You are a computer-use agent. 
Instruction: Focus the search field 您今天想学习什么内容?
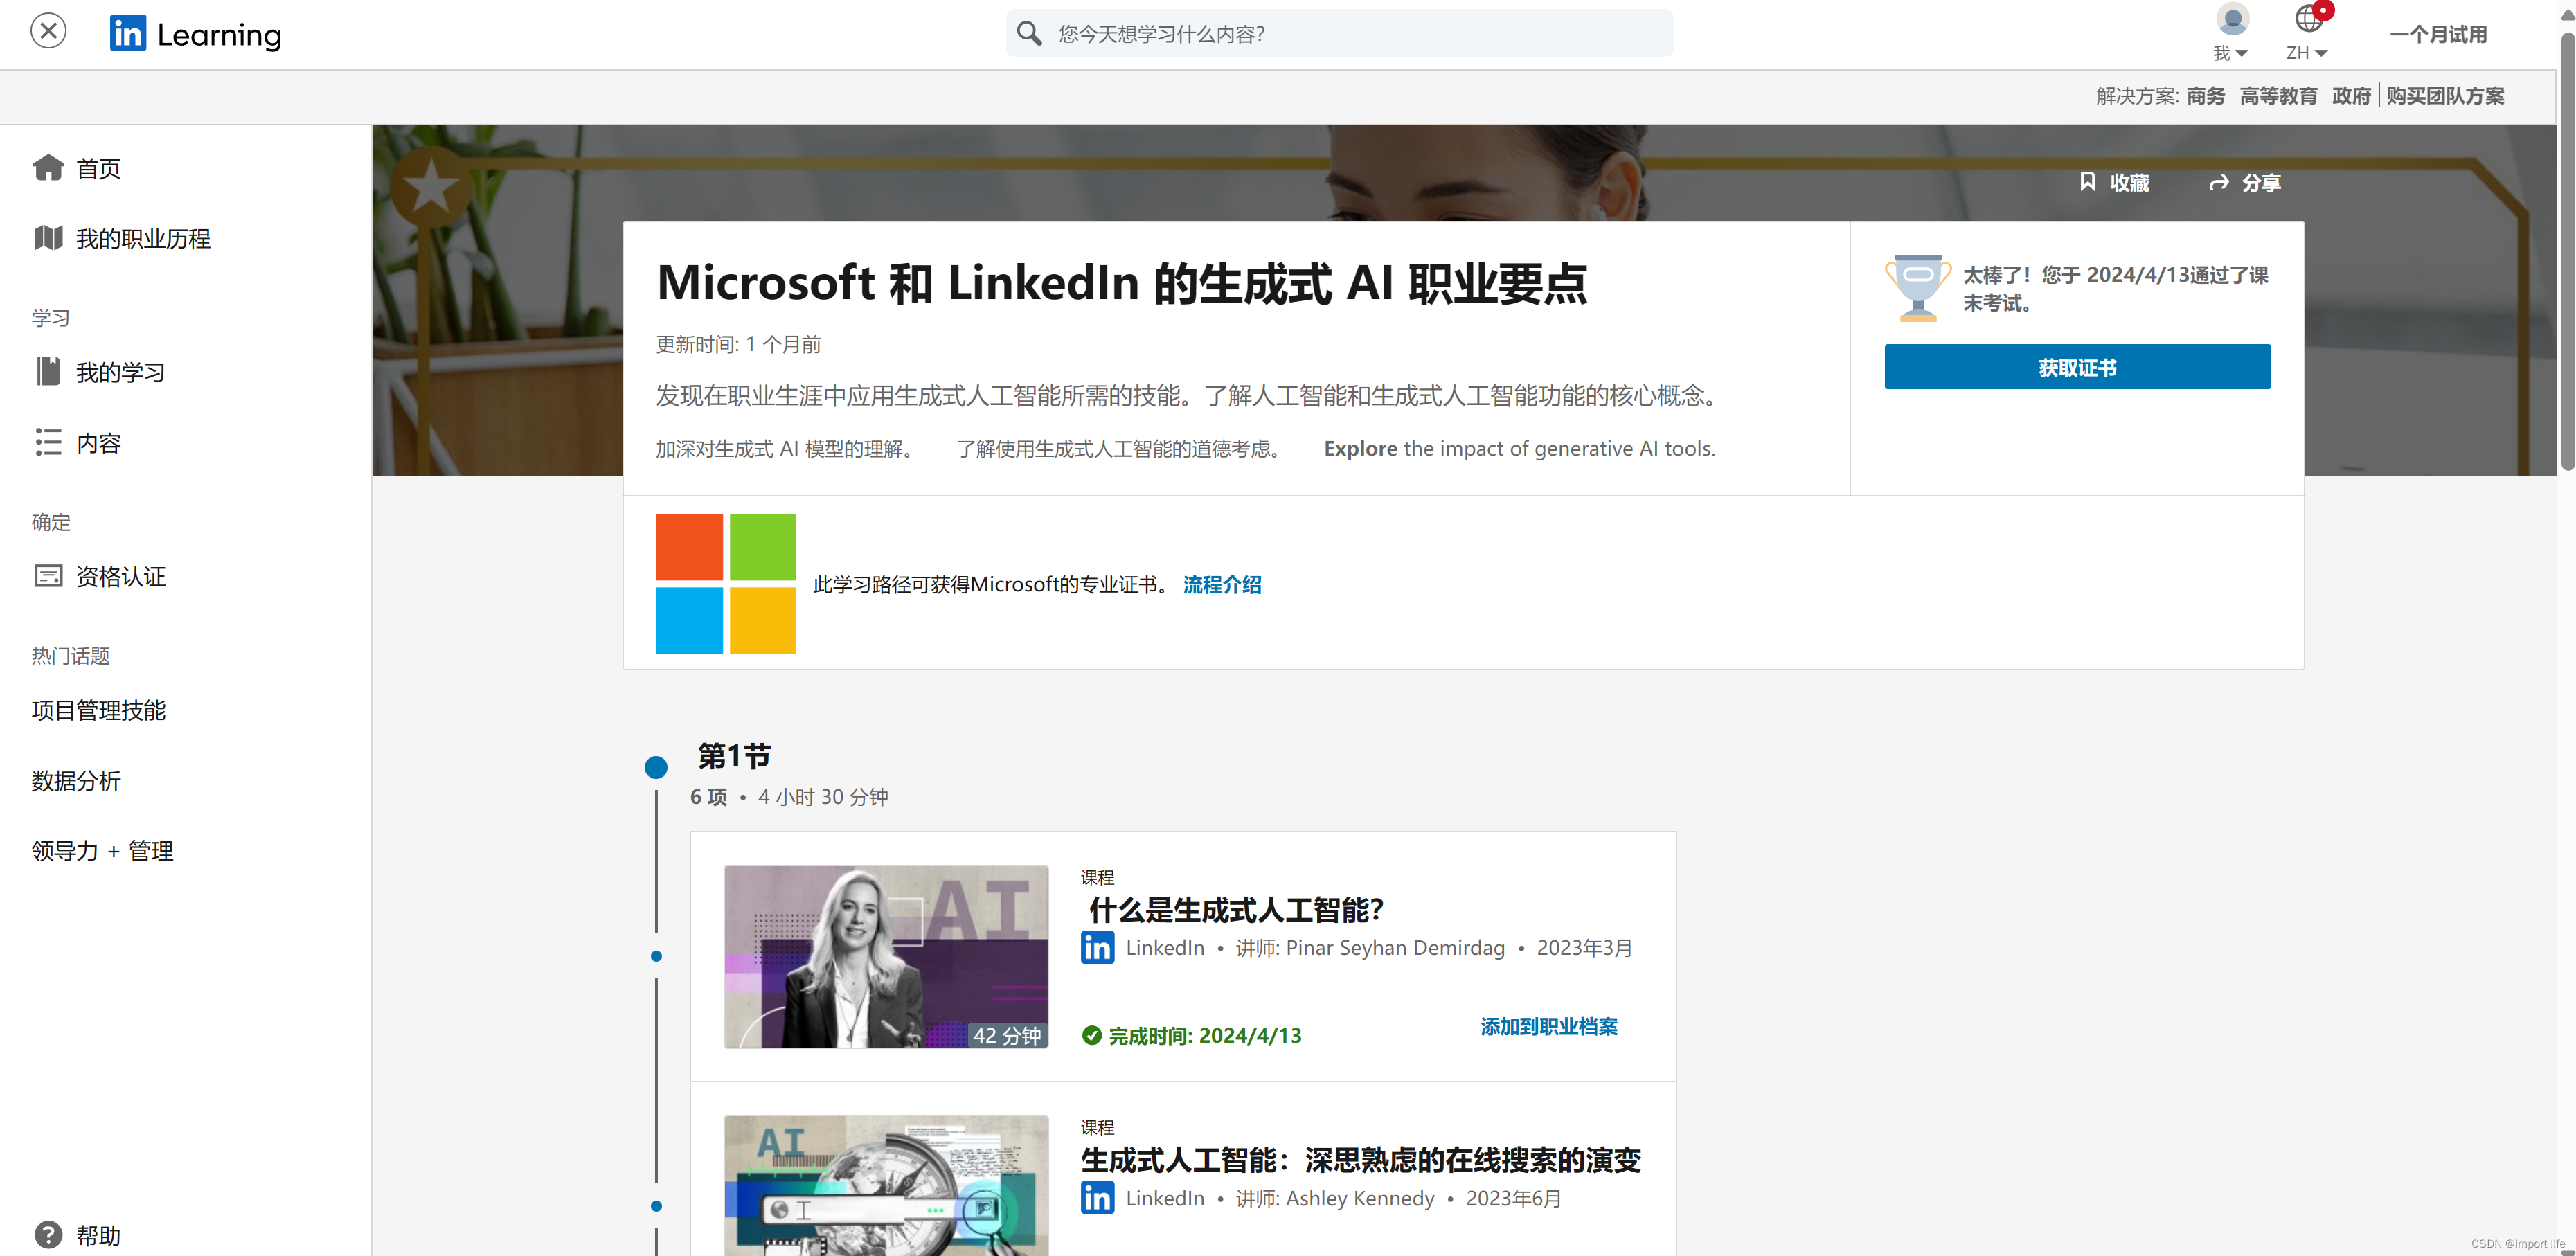pos(1340,34)
